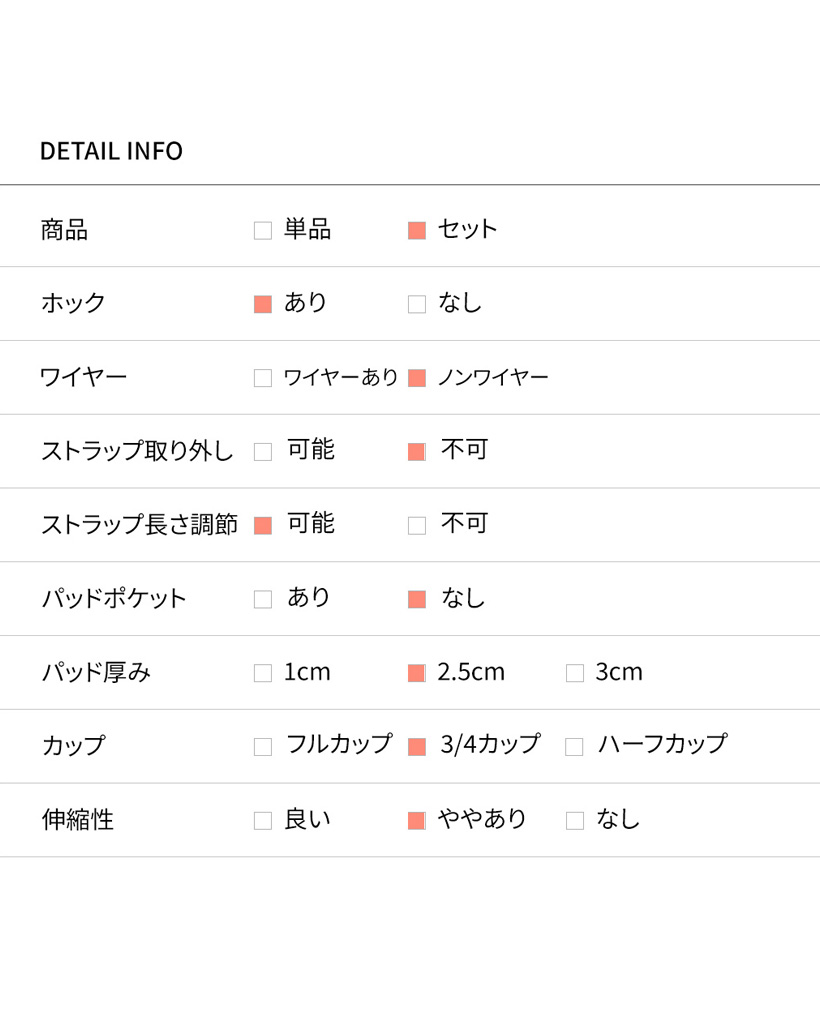Toggle the ノンワイヤー checkbox
The width and height of the screenshot is (820, 1024).
[417, 378]
